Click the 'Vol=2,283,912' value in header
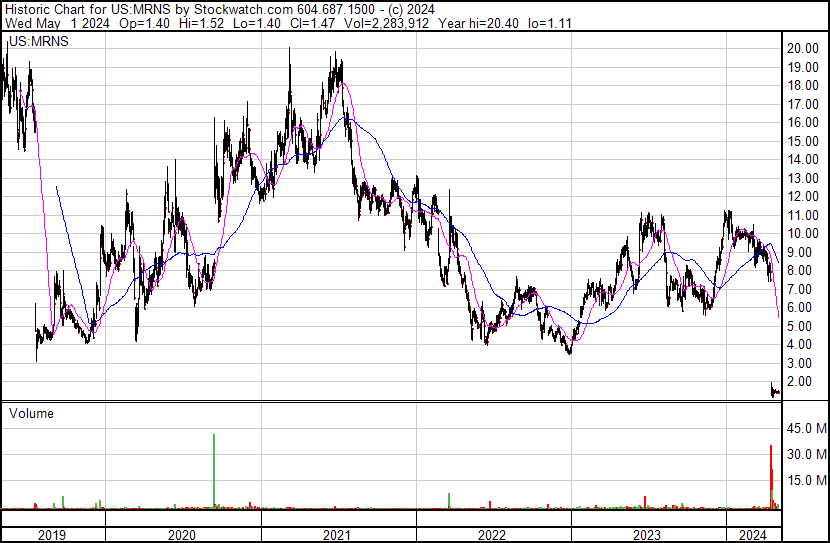The image size is (830, 543). point(386,23)
